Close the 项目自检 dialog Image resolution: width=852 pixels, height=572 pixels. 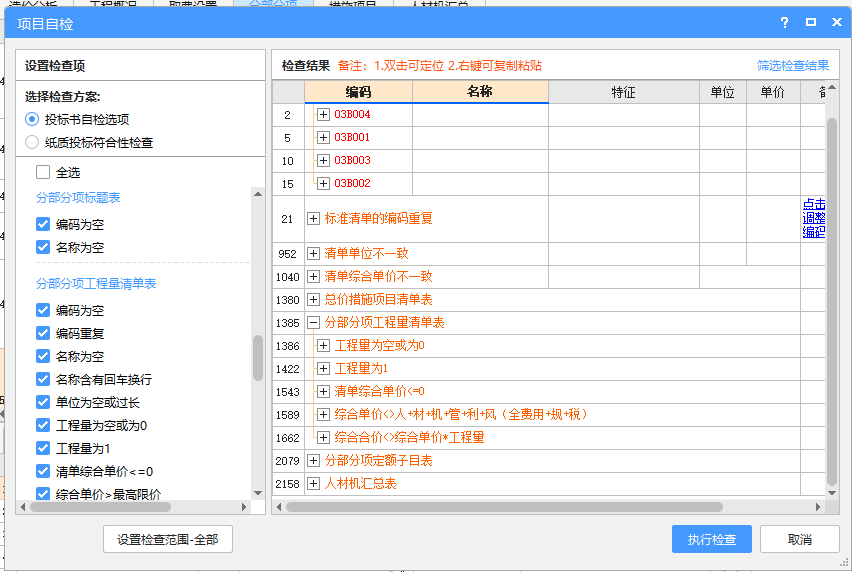pos(837,22)
